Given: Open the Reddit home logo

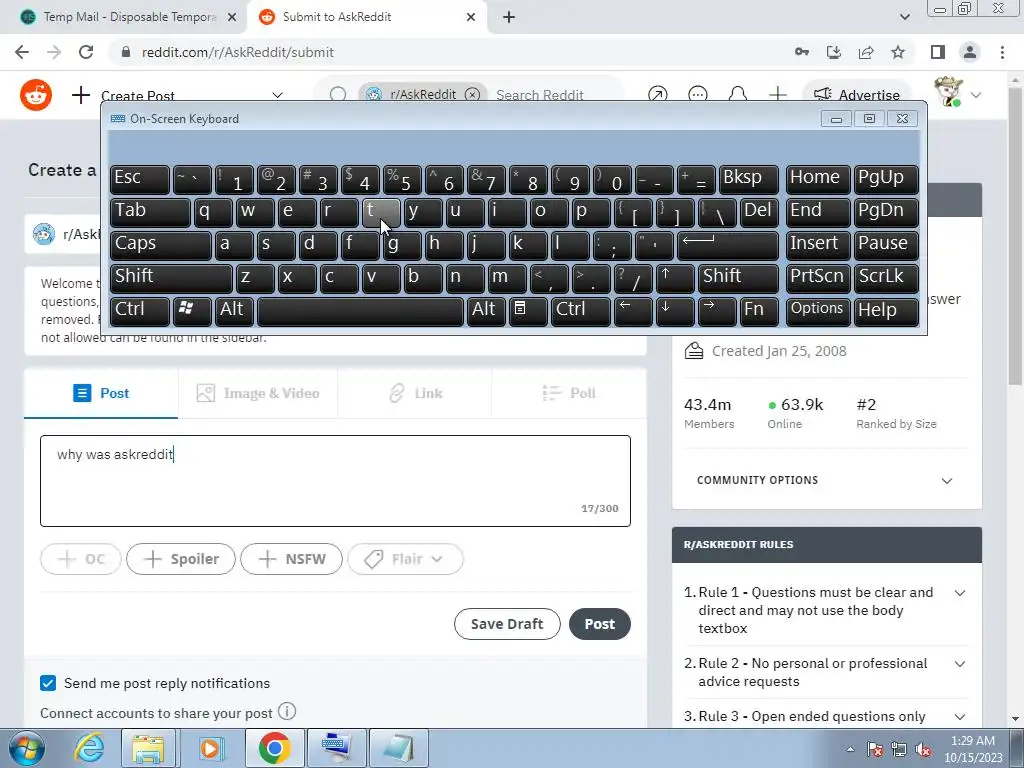Looking at the screenshot, I should coord(36,95).
